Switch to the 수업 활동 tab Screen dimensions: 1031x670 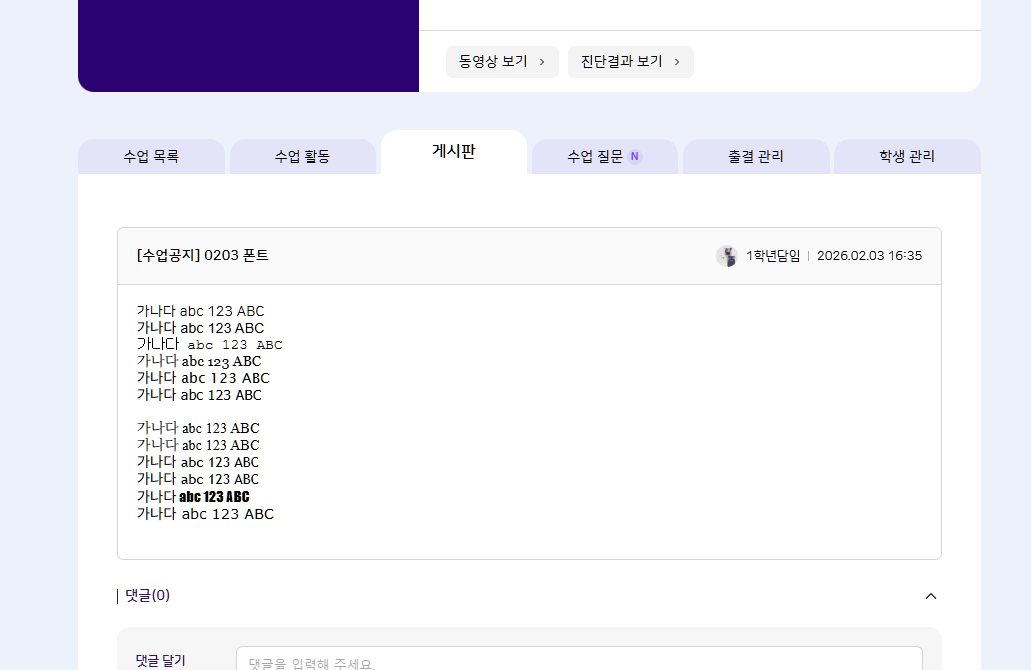302,157
